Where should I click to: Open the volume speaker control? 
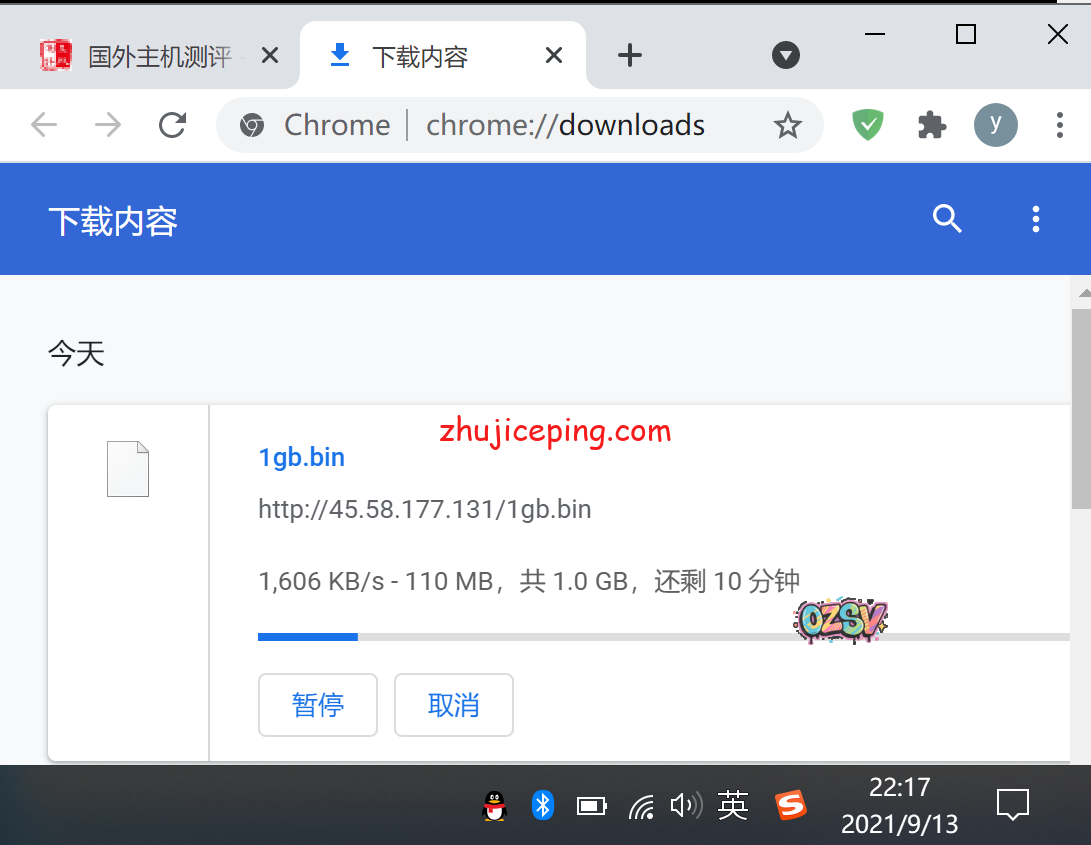click(x=685, y=805)
